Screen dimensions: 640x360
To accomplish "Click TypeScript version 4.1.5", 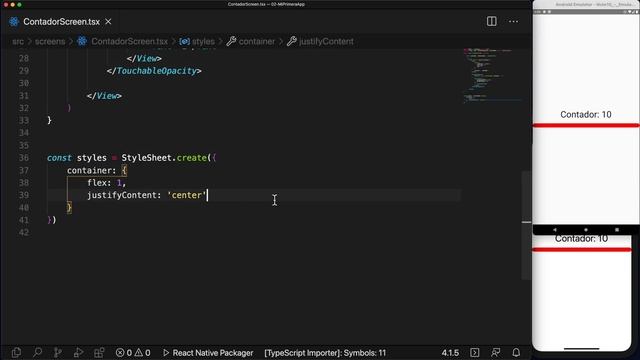I will click(x=450, y=353).
